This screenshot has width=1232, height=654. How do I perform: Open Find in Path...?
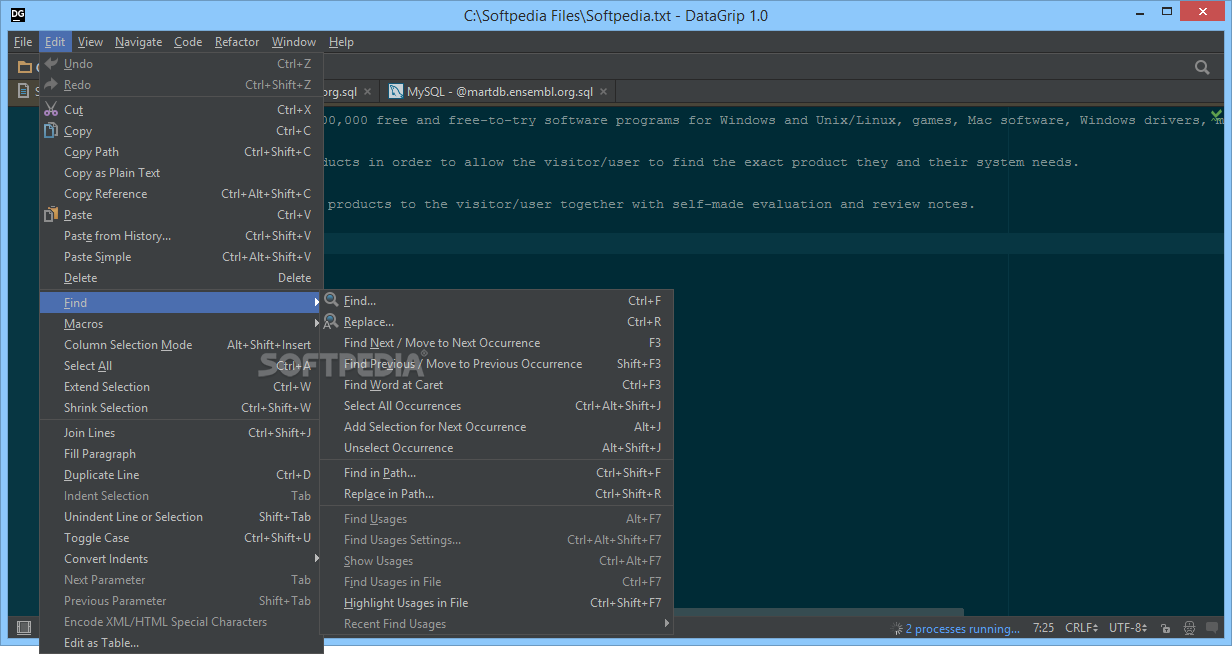coord(497,472)
